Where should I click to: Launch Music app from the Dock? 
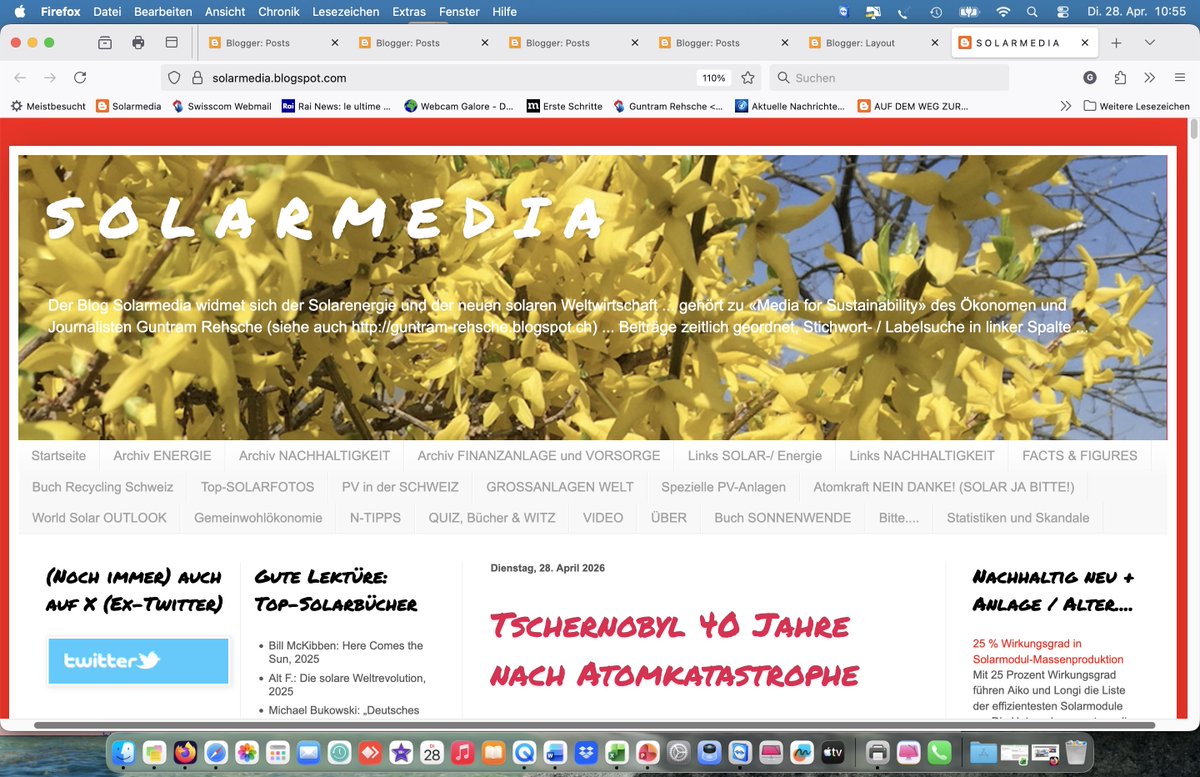pos(462,751)
